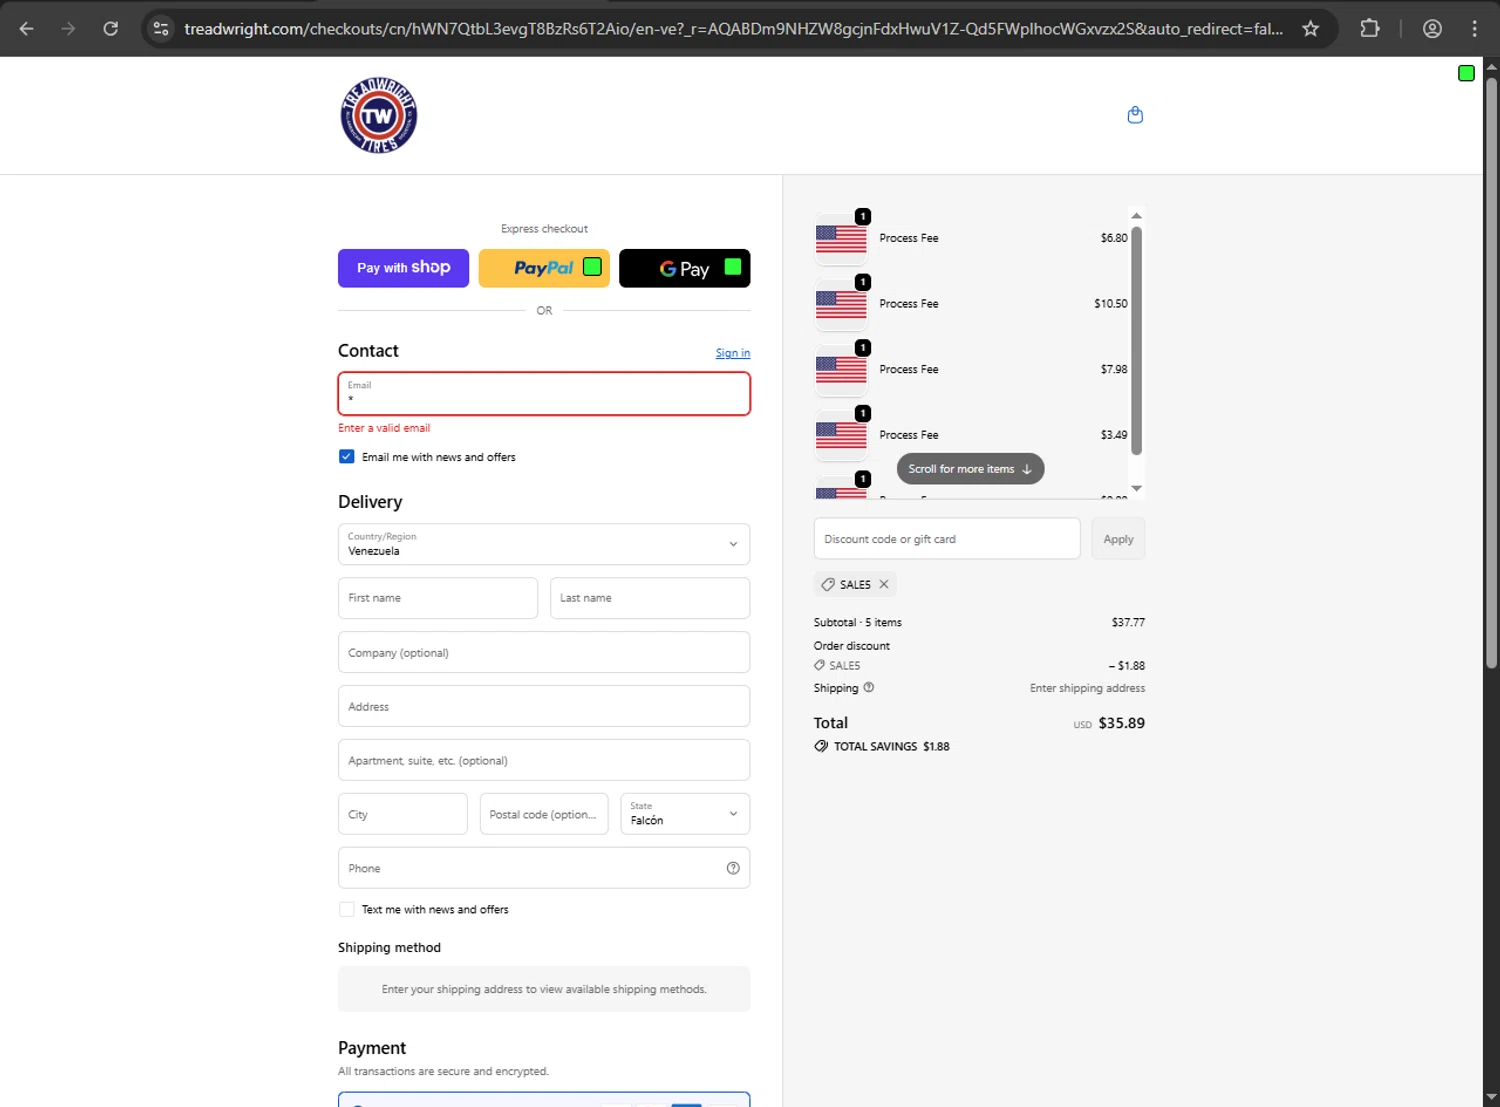Click the browser address bar URL
The image size is (1500, 1107).
(733, 29)
